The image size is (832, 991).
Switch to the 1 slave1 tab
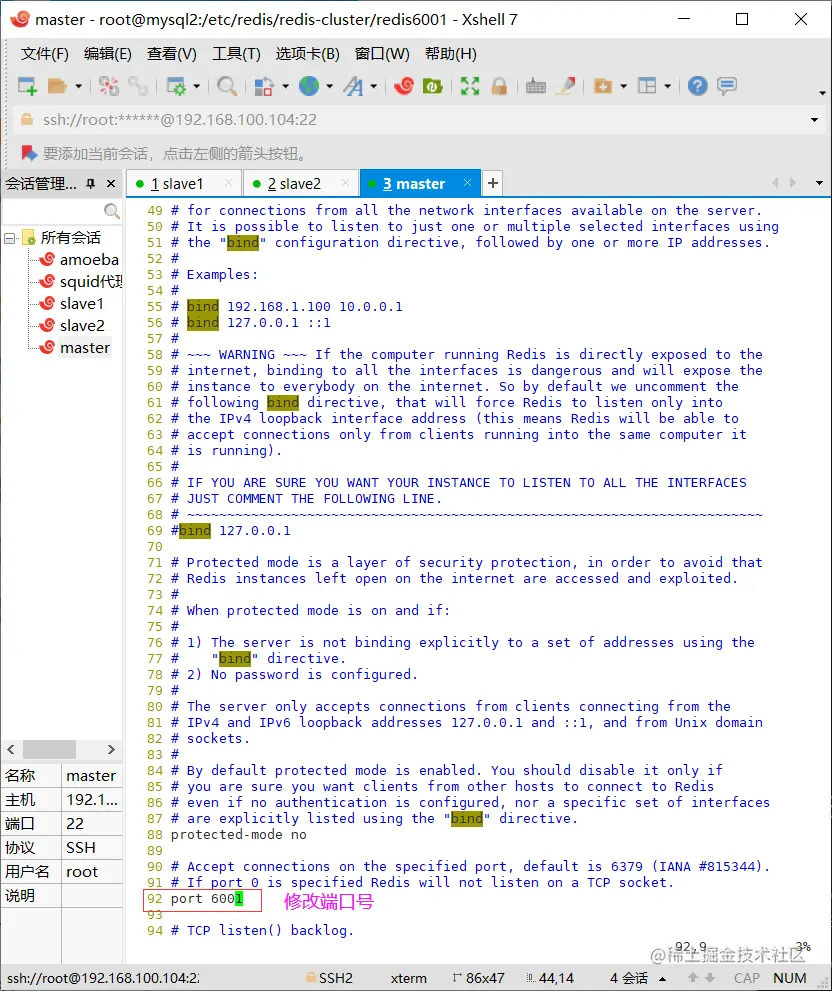tap(183, 183)
